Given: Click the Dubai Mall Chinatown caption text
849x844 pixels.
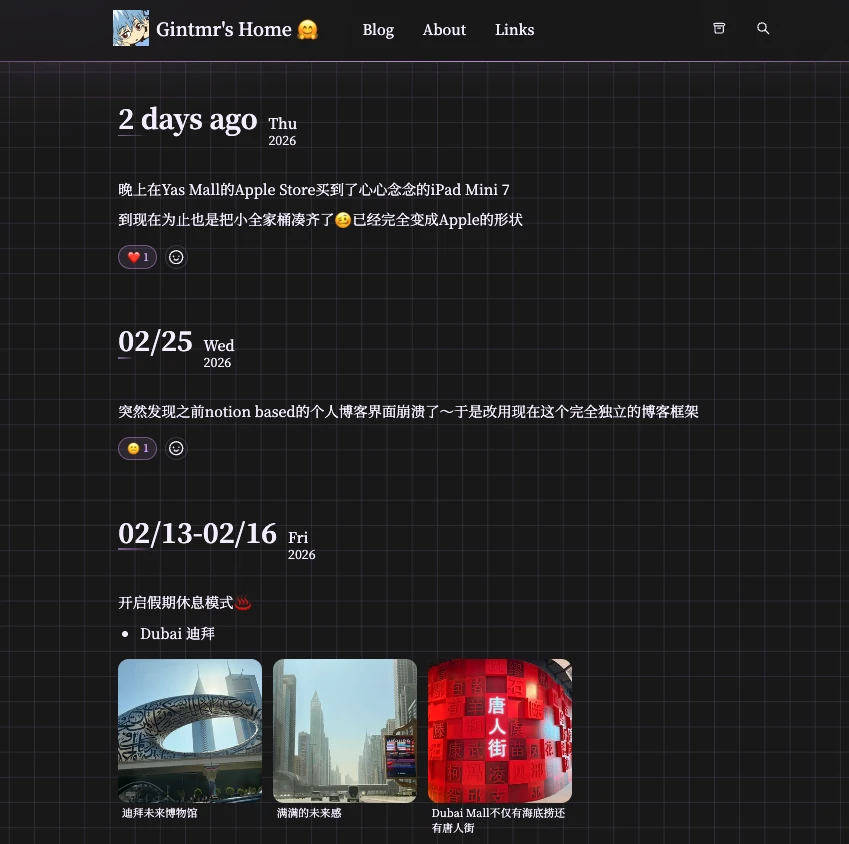Looking at the screenshot, I should (x=498, y=820).
